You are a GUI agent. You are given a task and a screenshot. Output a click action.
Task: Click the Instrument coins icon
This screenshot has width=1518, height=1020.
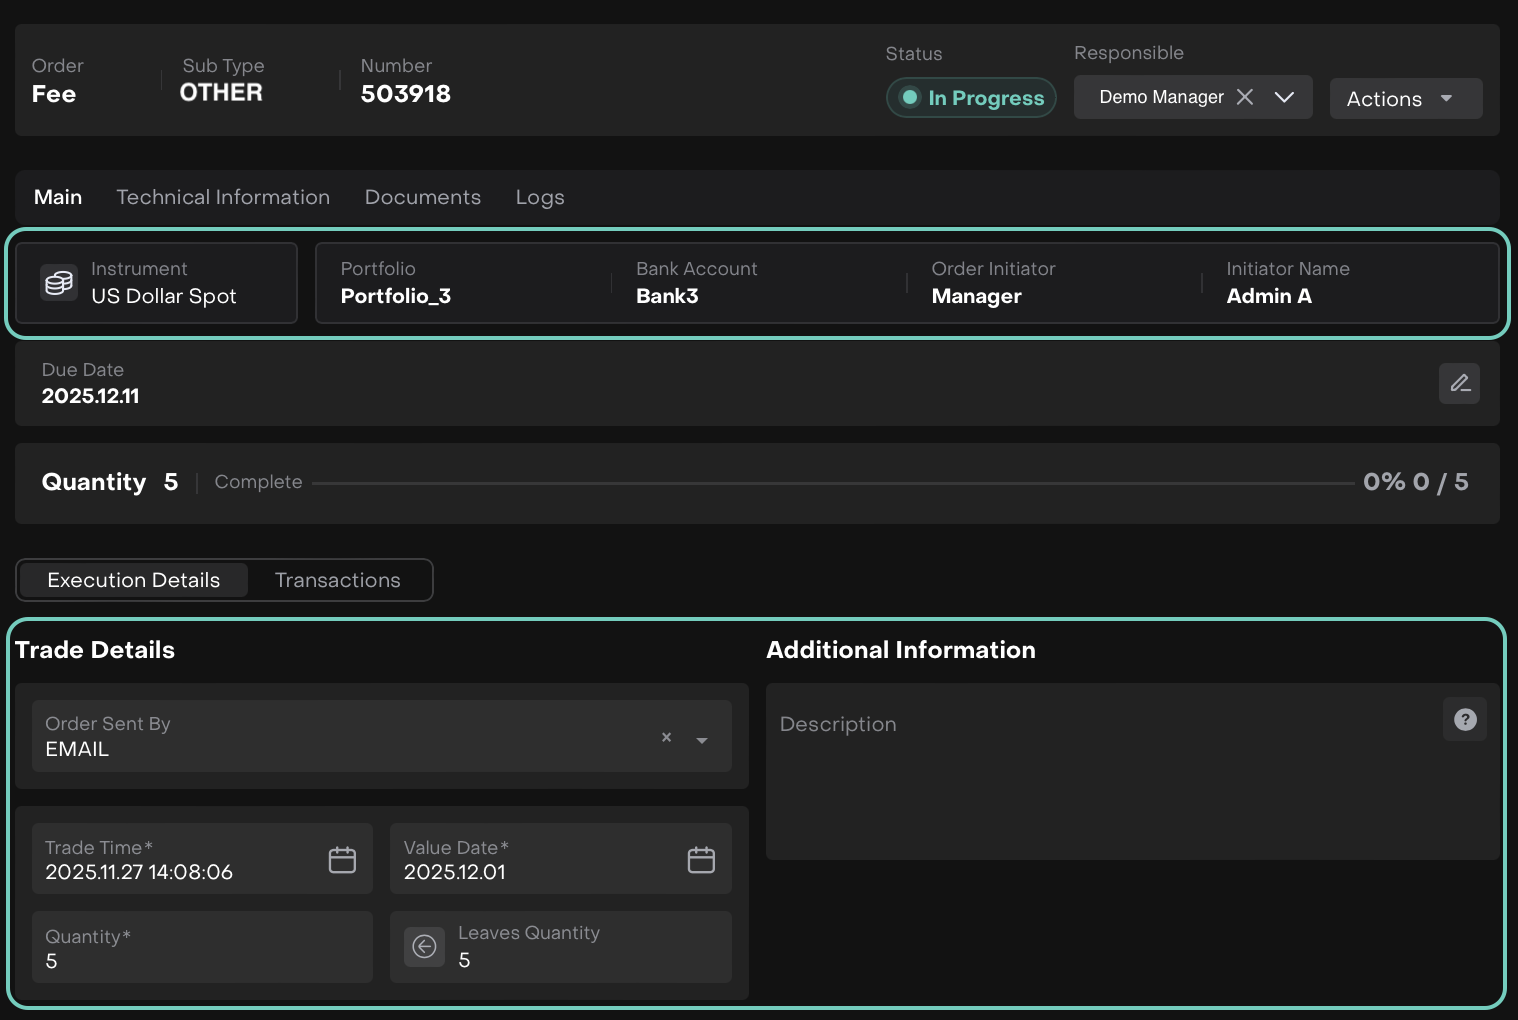[x=59, y=283]
